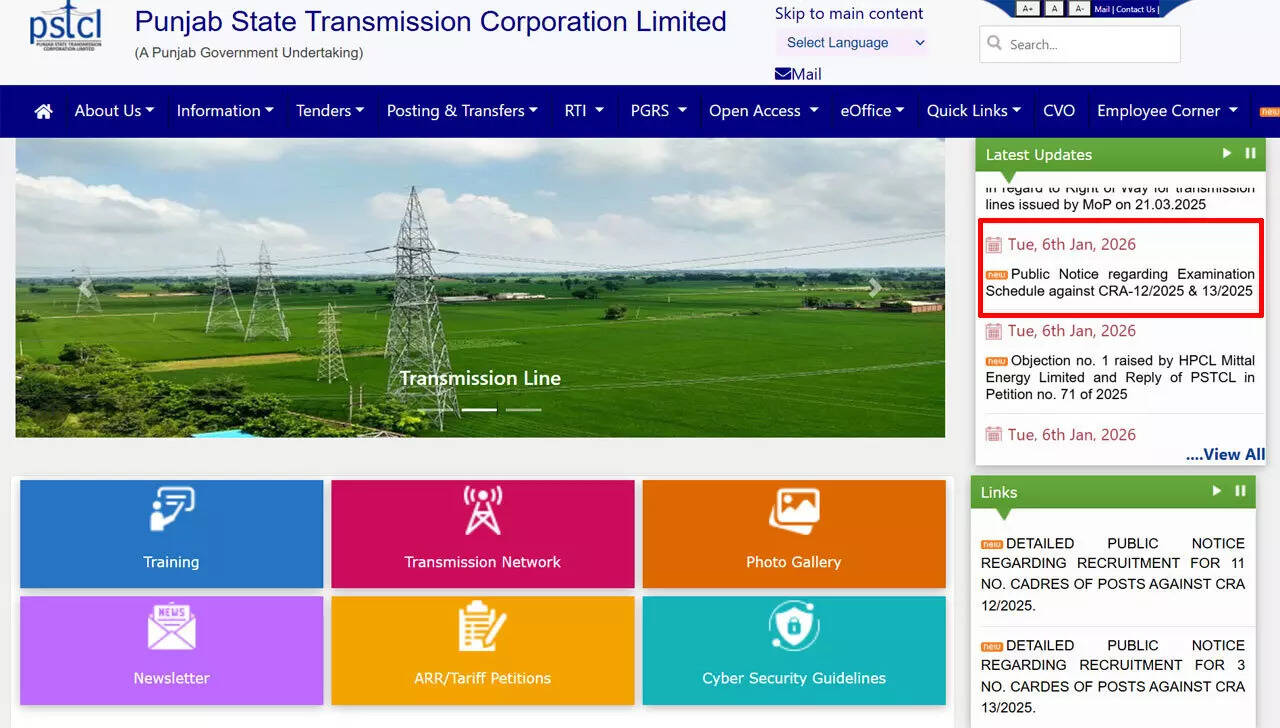Screen dimensions: 1280x728
Task: Click the Home icon in navigation bar
Action: (43, 112)
